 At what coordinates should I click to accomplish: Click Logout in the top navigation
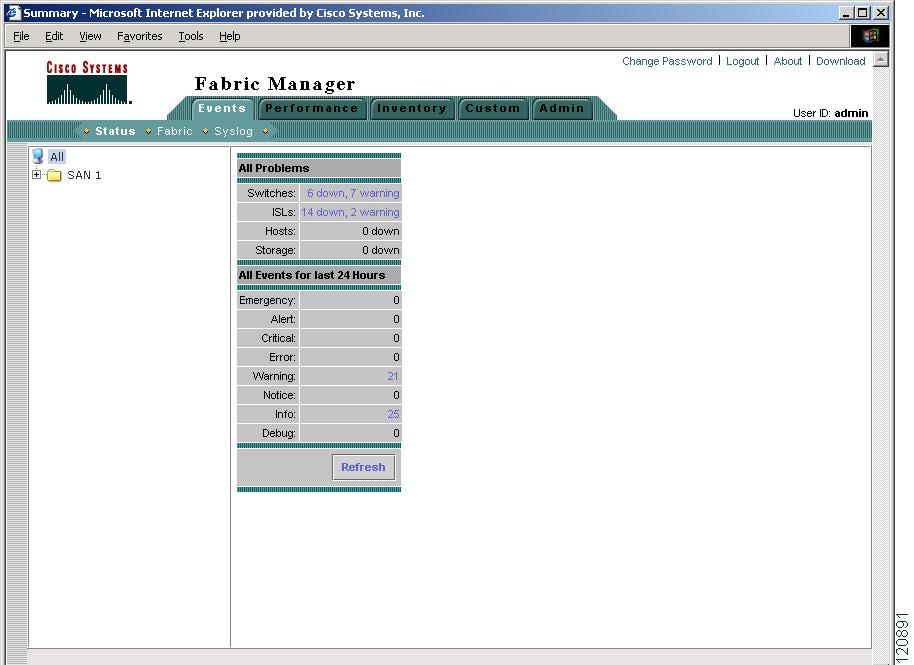coord(743,61)
